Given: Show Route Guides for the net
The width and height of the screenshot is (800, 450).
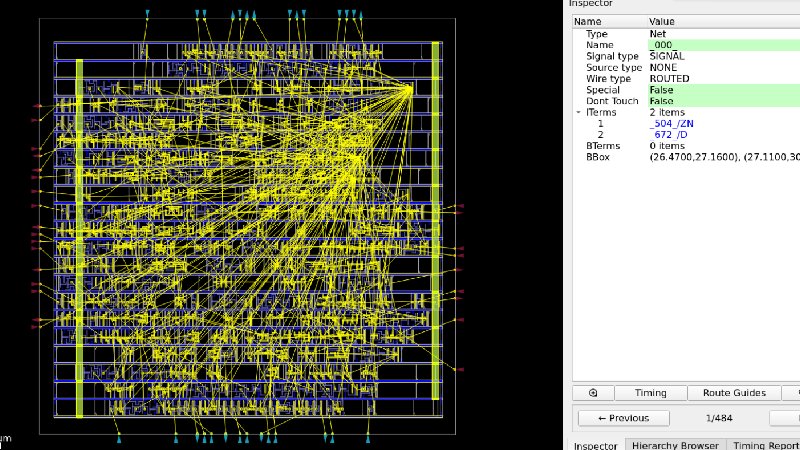Looking at the screenshot, I should point(734,393).
